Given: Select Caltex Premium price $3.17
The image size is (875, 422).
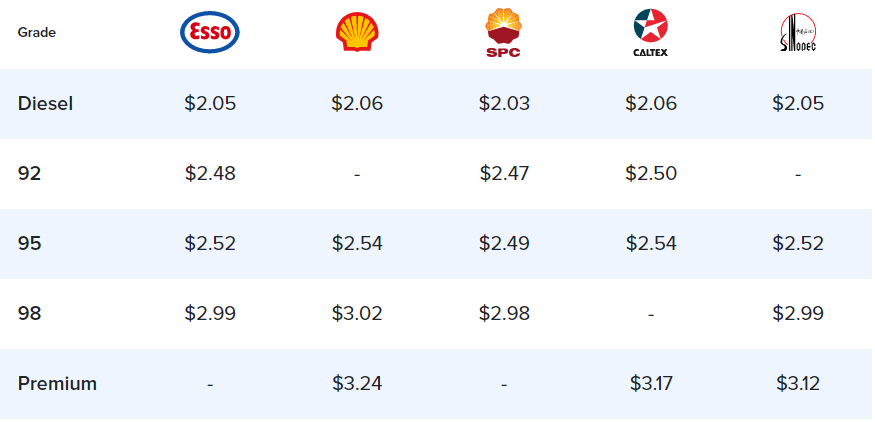Looking at the screenshot, I should point(651,383).
